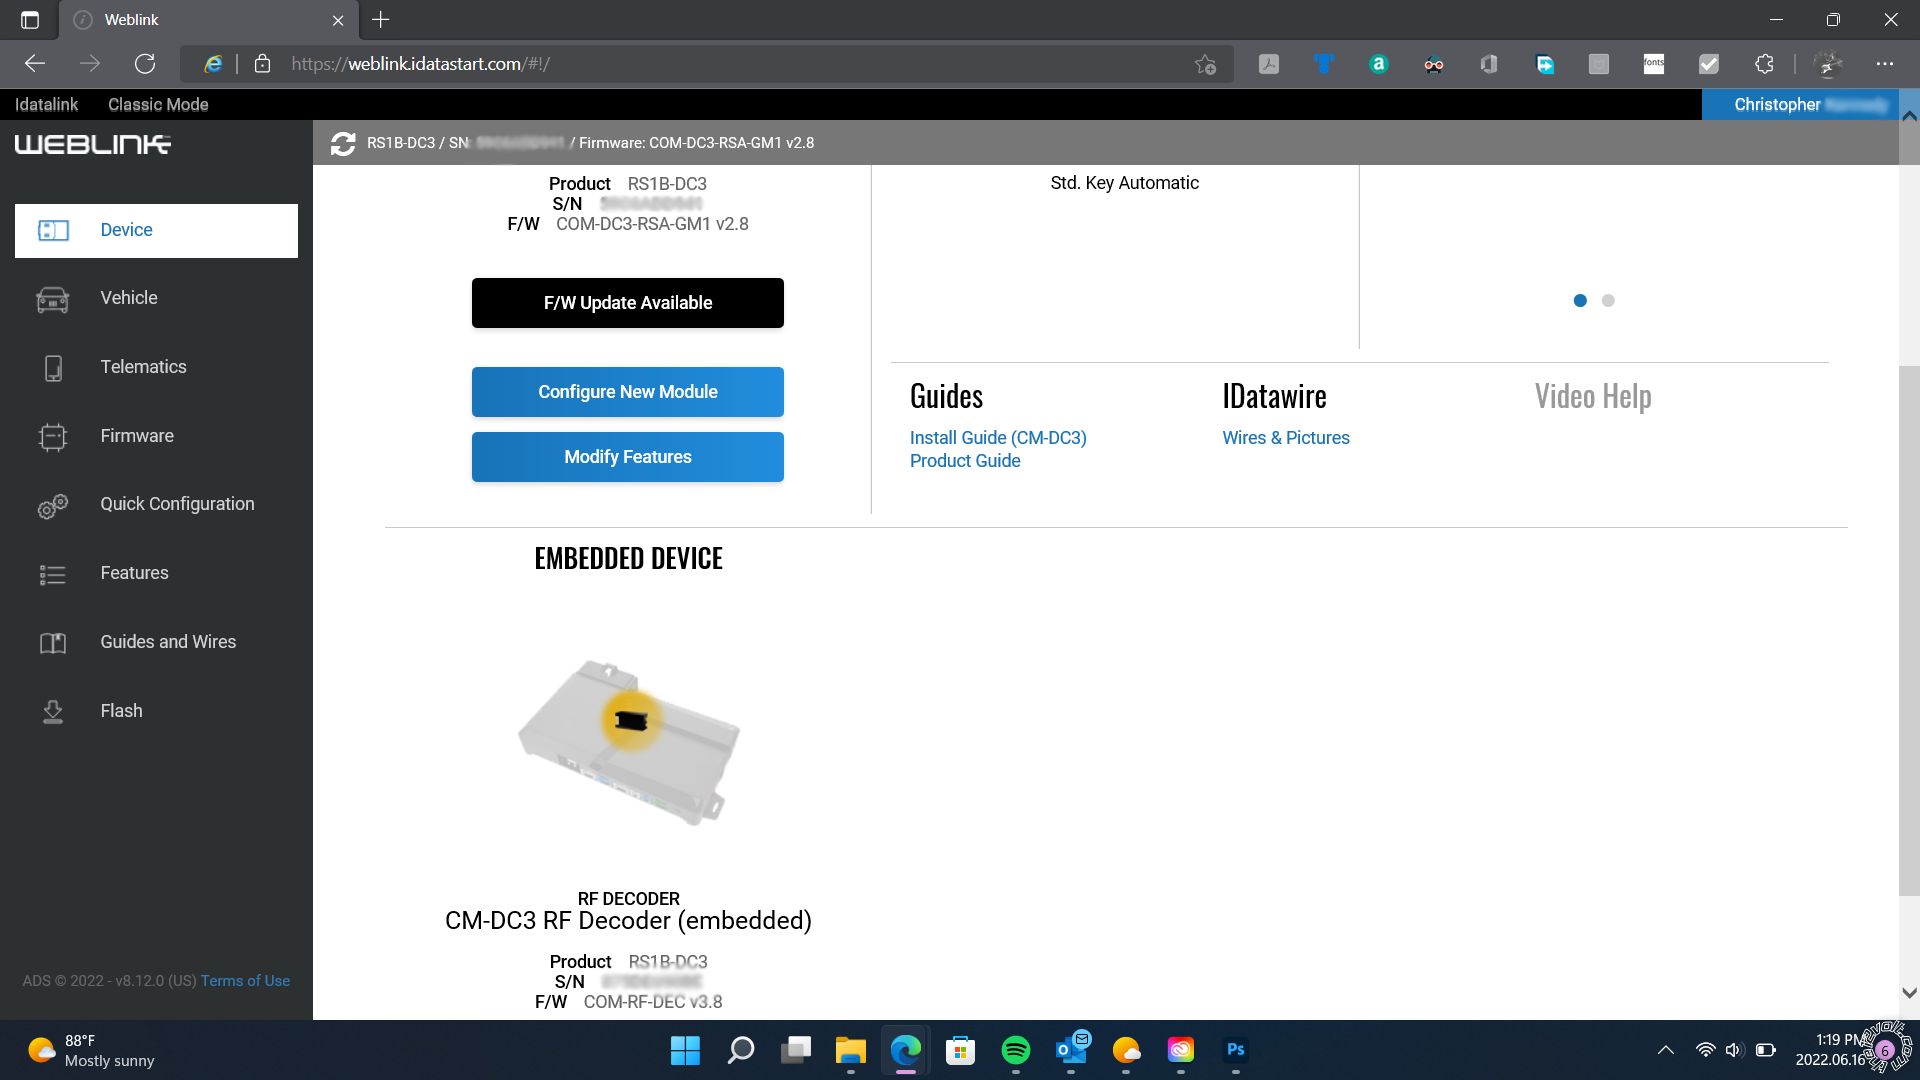Open the Vehicle section car icon
The image size is (1920, 1080).
click(53, 299)
